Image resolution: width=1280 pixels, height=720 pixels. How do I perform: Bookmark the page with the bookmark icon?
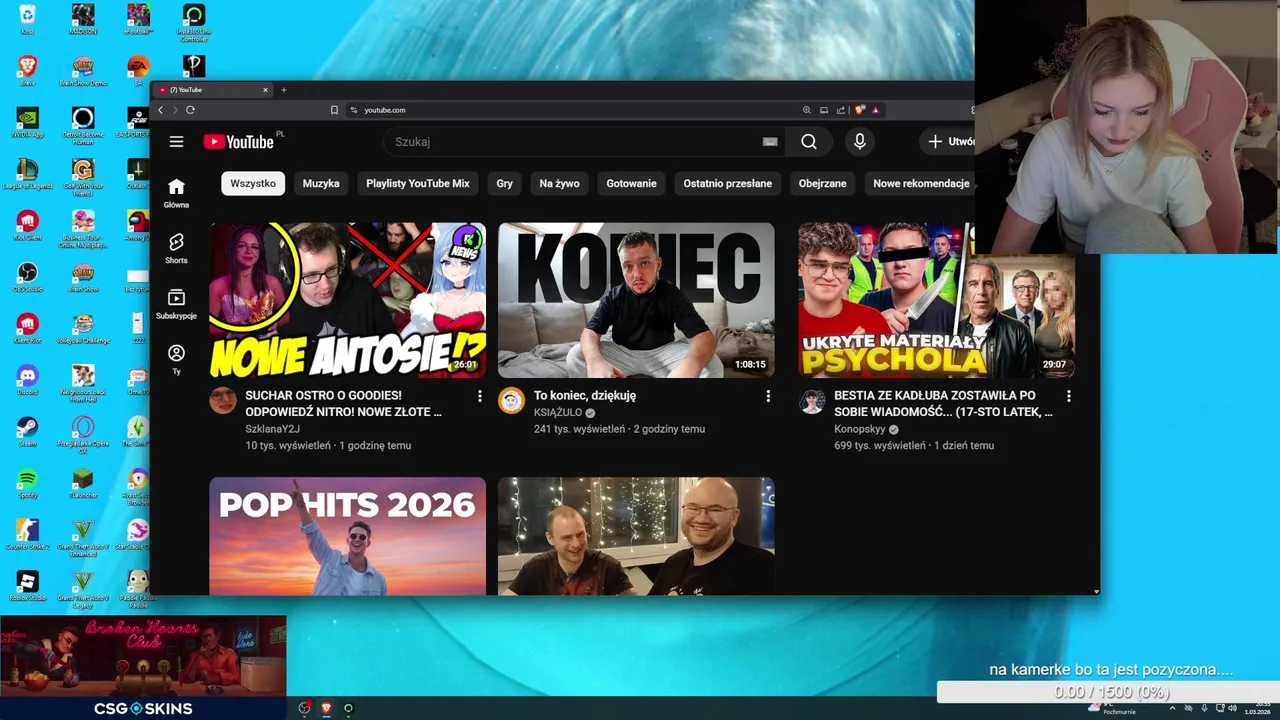pos(334,110)
